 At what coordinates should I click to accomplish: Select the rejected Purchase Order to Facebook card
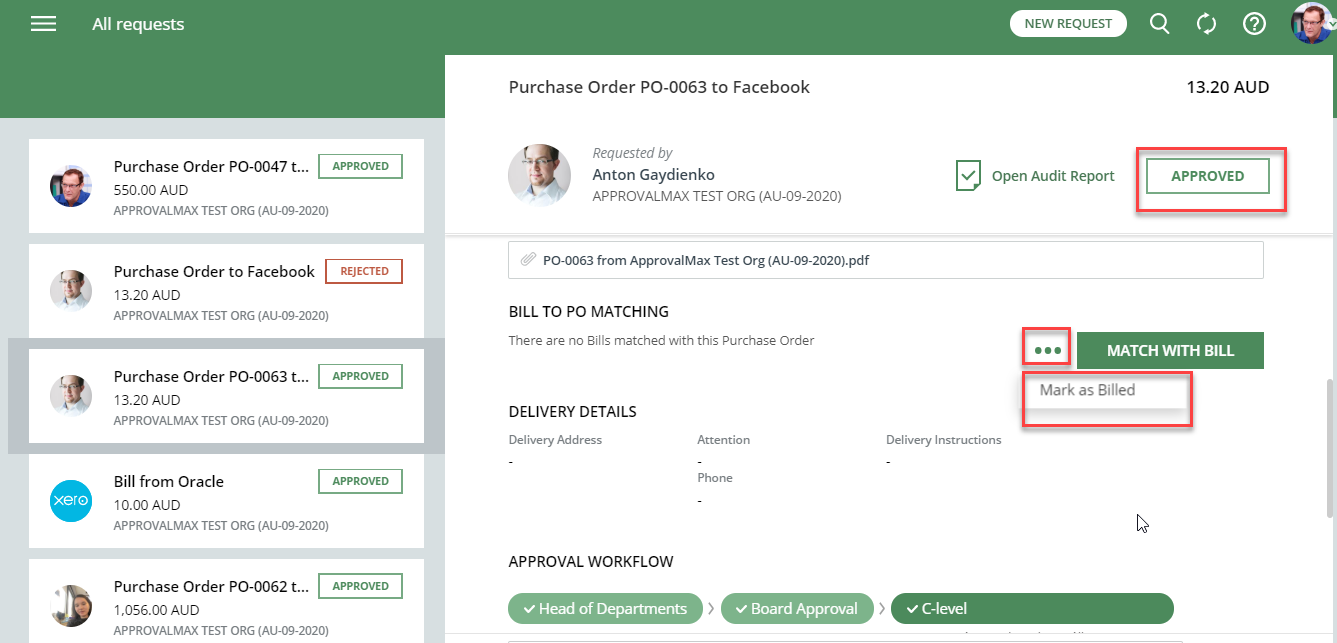pyautogui.click(x=226, y=292)
